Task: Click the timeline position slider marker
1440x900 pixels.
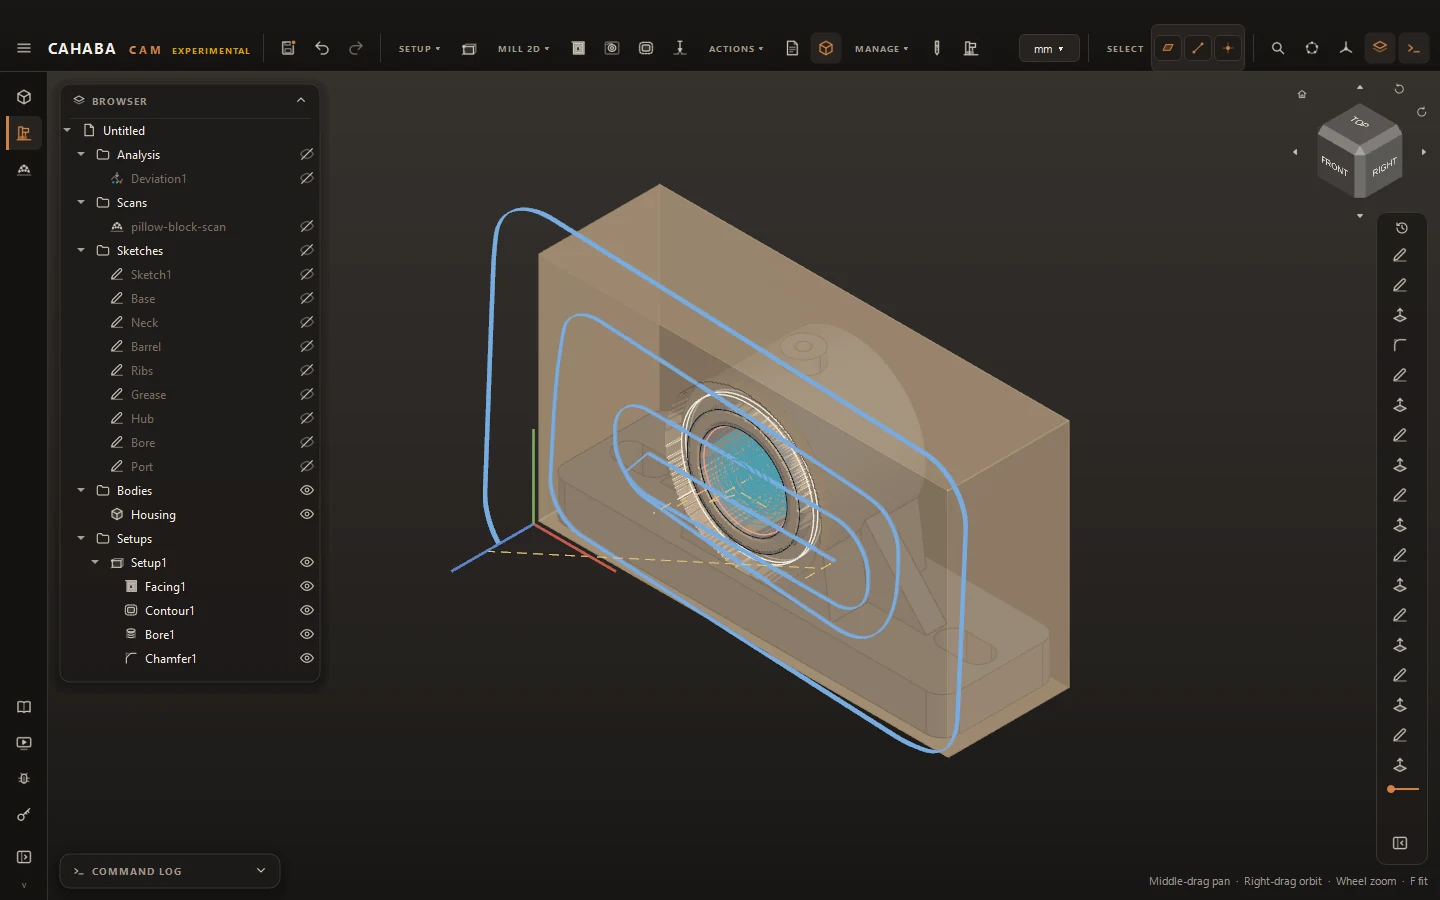Action: point(1391,789)
